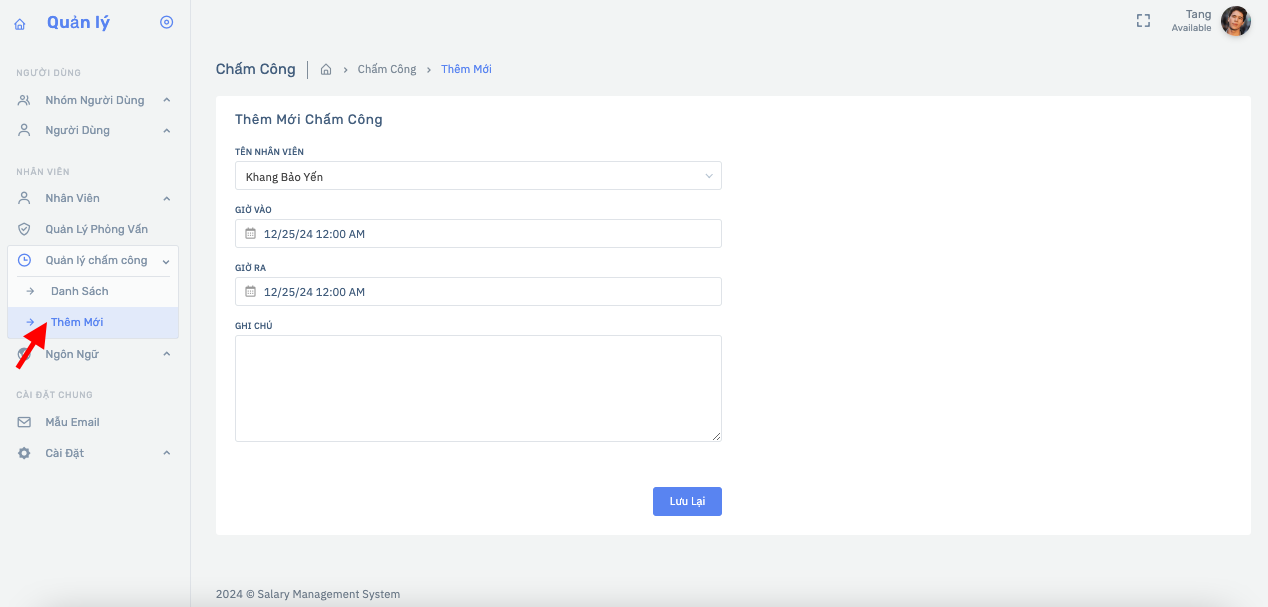Collapse the Quản lý chấm công menu
Image resolution: width=1268 pixels, height=607 pixels.
point(167,261)
